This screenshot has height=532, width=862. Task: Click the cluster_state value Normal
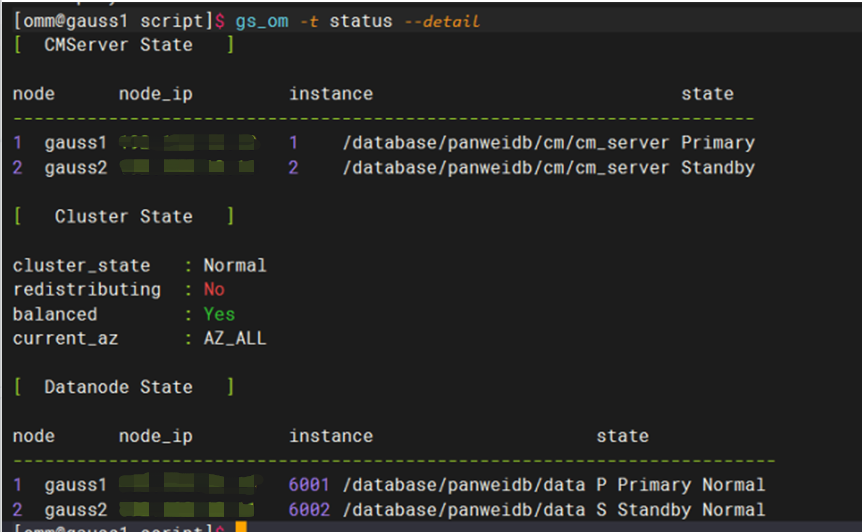tap(235, 265)
